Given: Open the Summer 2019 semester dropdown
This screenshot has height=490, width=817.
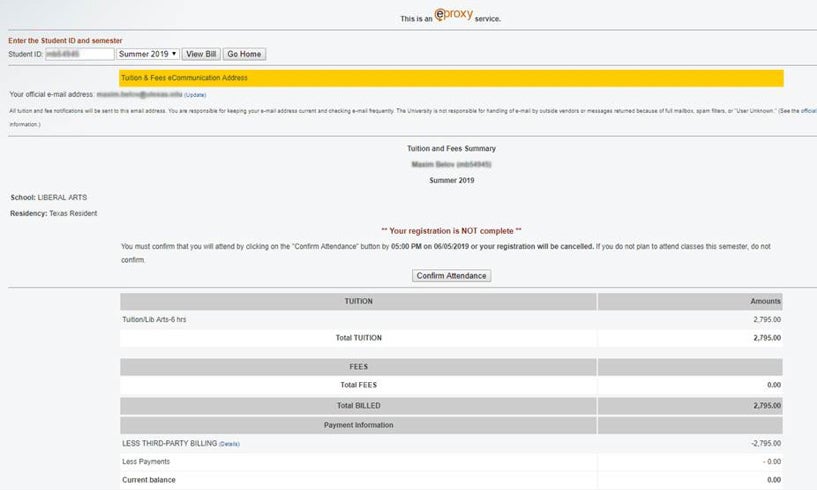Looking at the screenshot, I should 148,54.
